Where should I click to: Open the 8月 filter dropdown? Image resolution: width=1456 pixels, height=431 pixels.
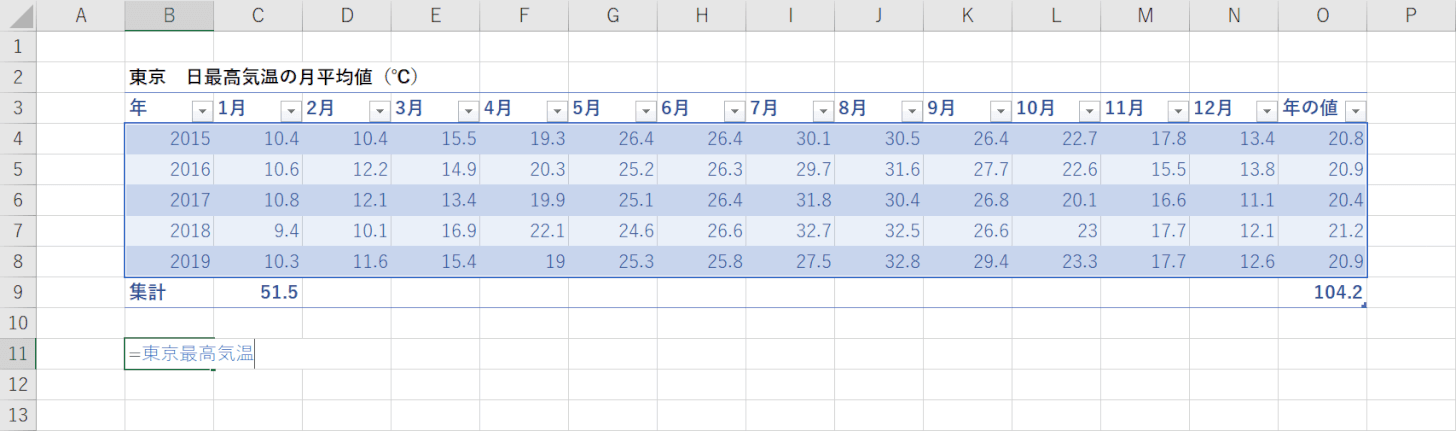(x=911, y=110)
